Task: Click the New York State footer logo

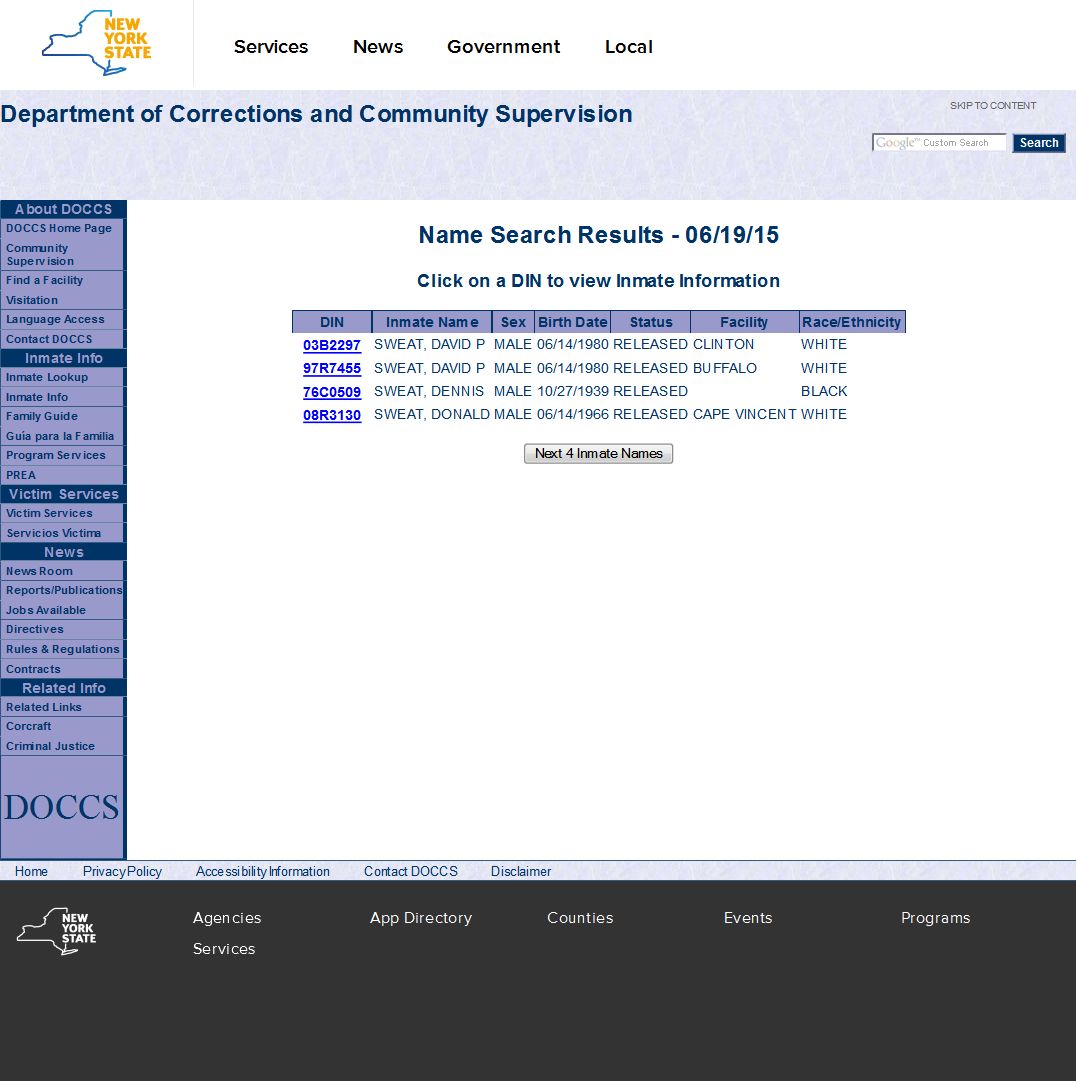Action: [x=57, y=931]
